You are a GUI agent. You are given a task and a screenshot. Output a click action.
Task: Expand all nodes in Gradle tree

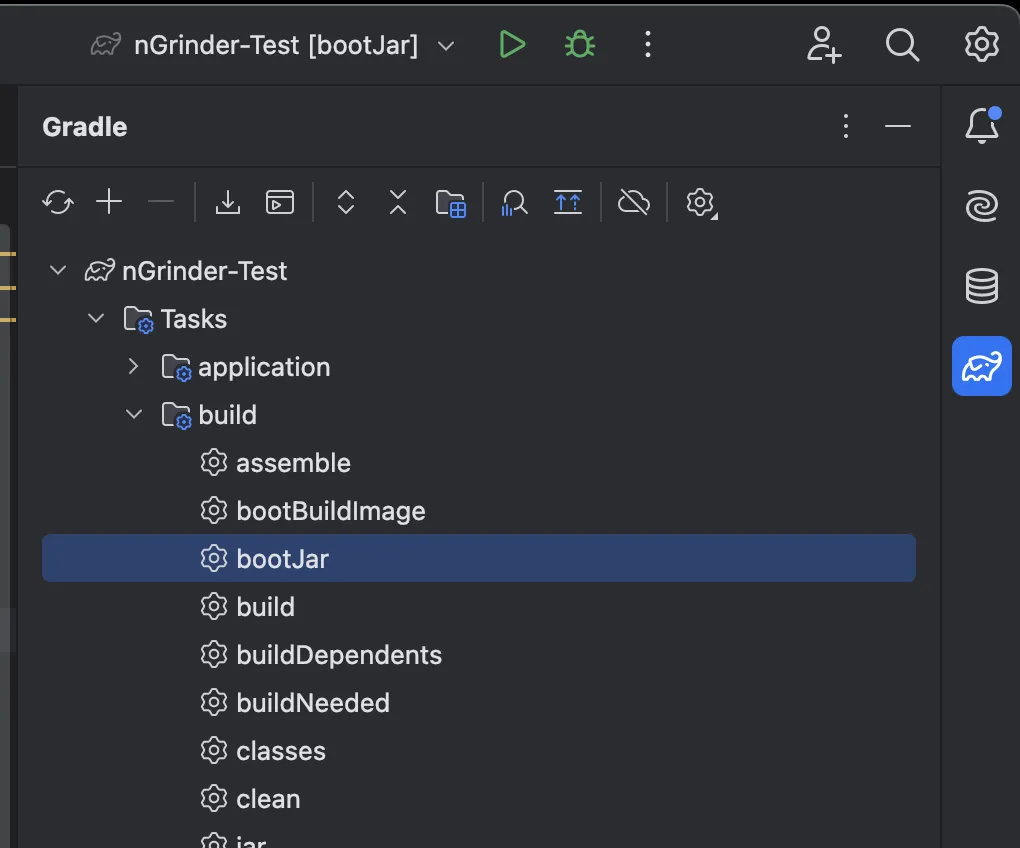coord(346,202)
